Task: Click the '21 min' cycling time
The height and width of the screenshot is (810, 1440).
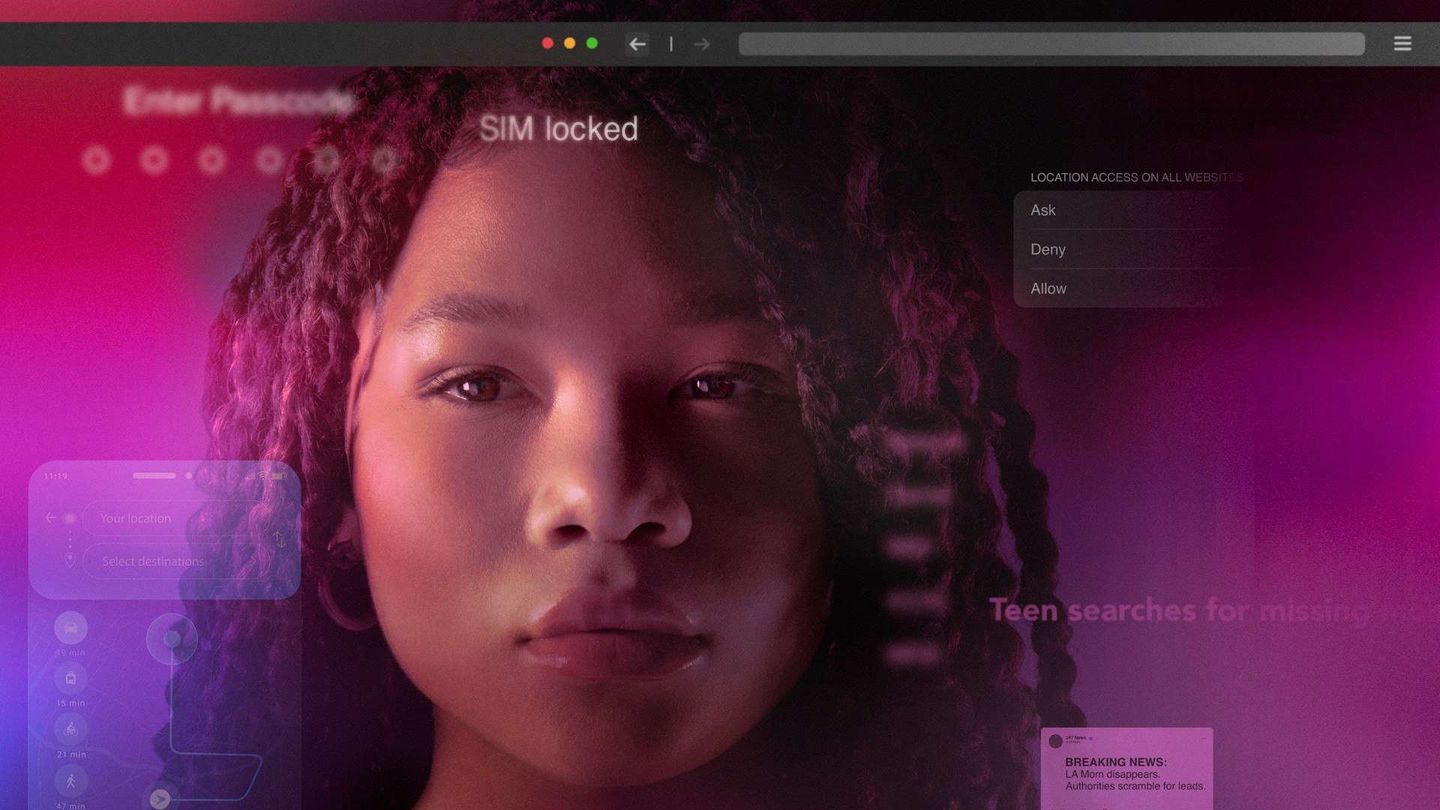Action: (x=71, y=754)
